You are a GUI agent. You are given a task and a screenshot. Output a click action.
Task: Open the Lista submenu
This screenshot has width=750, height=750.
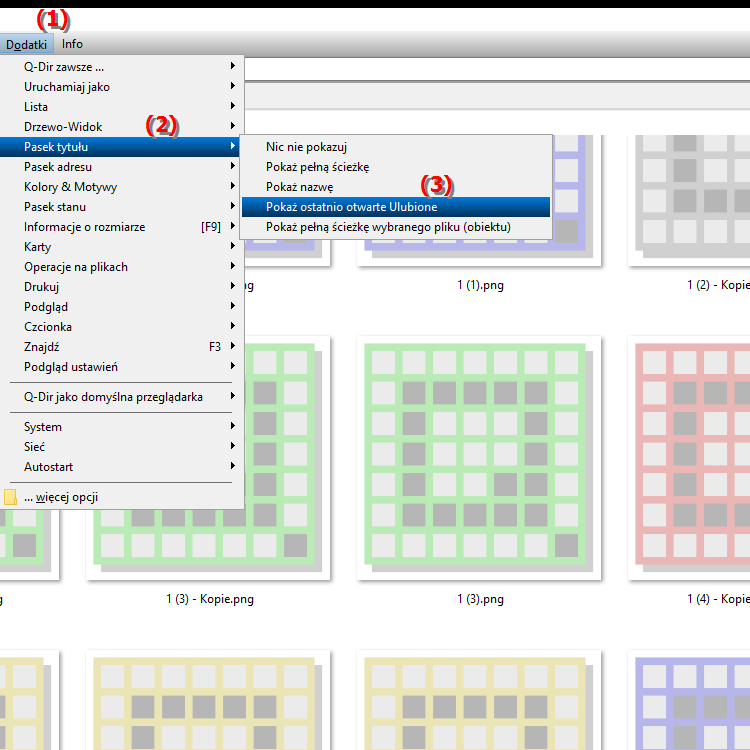click(122, 107)
